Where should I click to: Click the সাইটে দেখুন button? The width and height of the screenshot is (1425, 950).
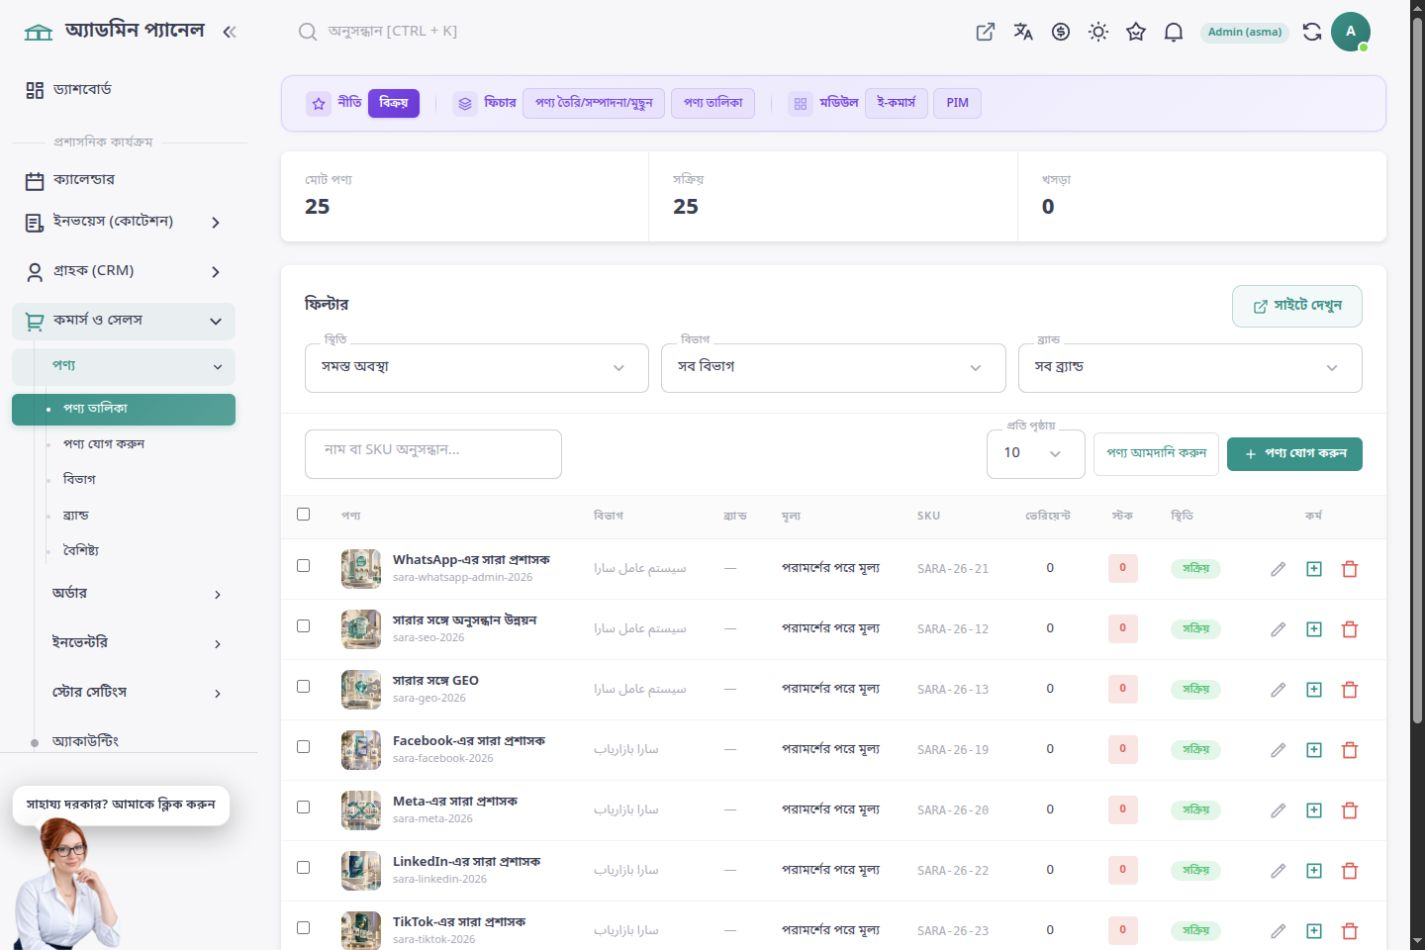1297,306
